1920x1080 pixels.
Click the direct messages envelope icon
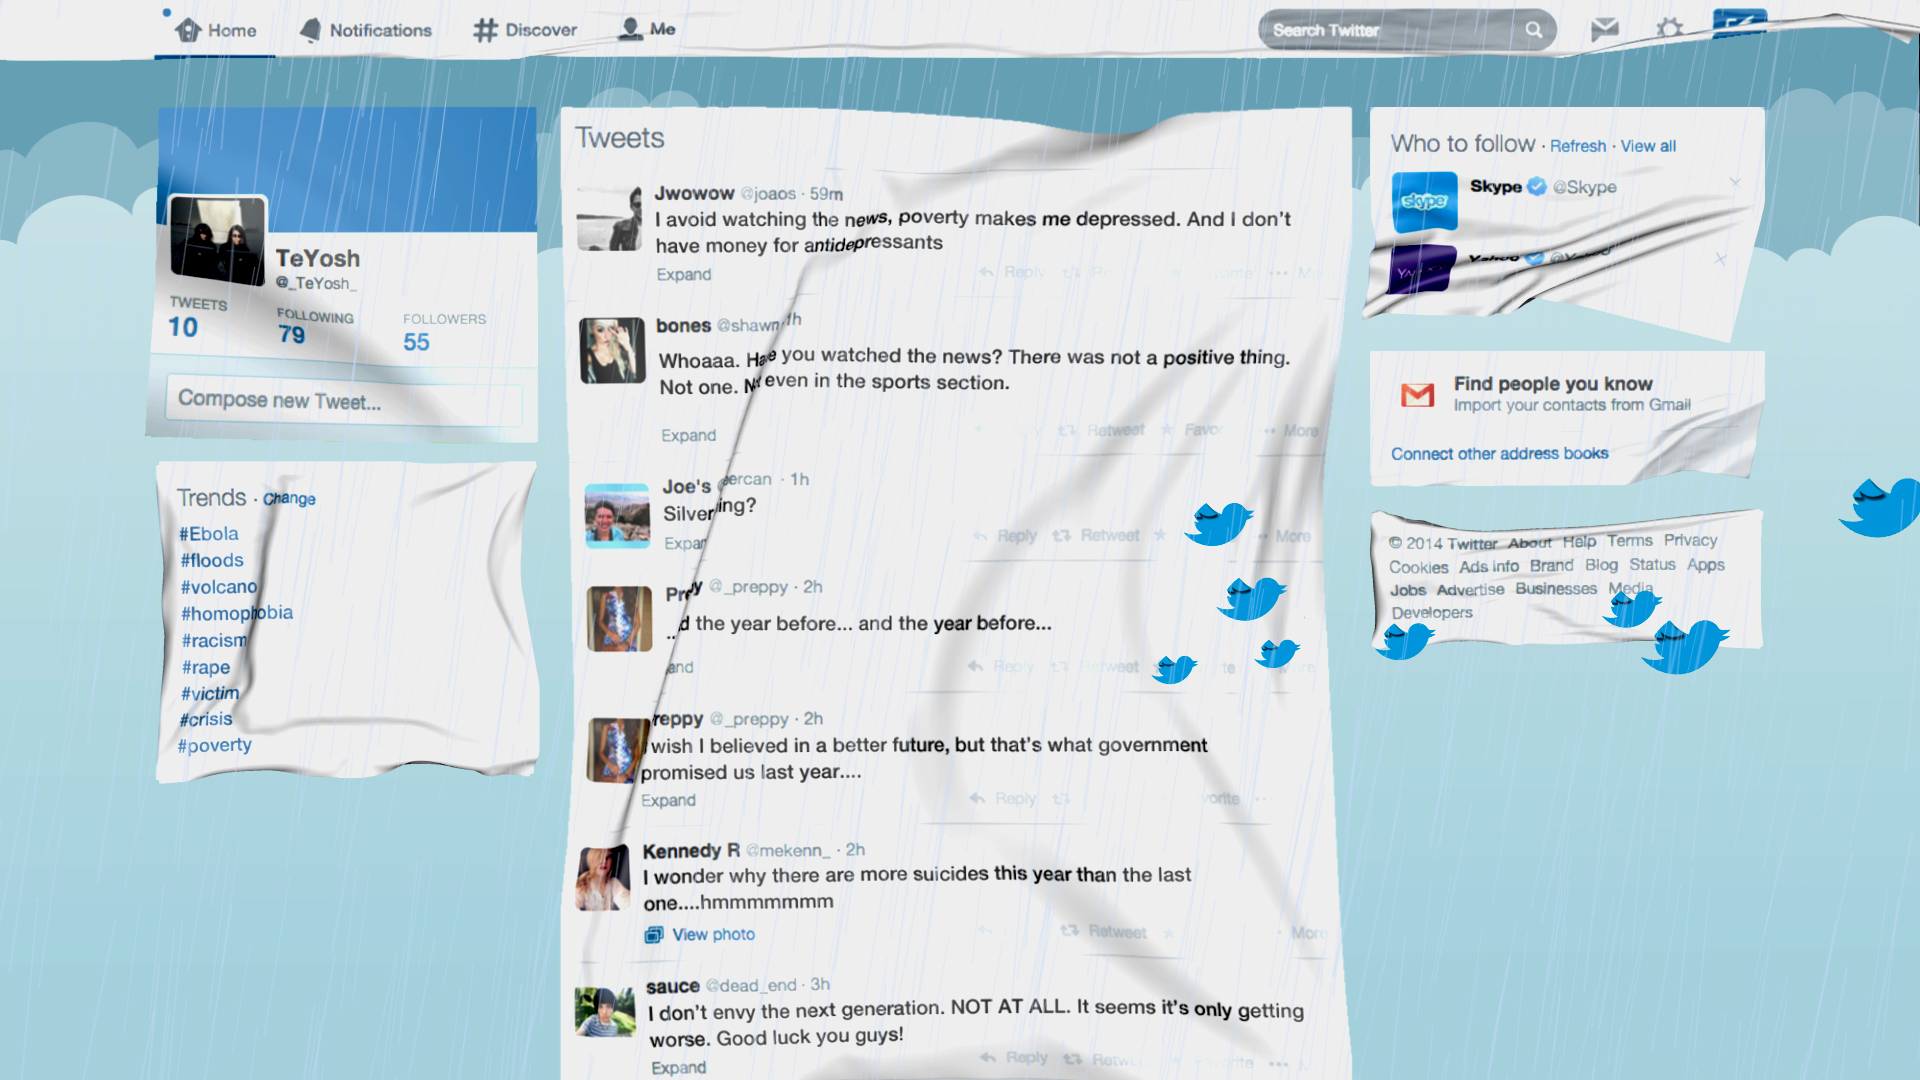point(1604,30)
